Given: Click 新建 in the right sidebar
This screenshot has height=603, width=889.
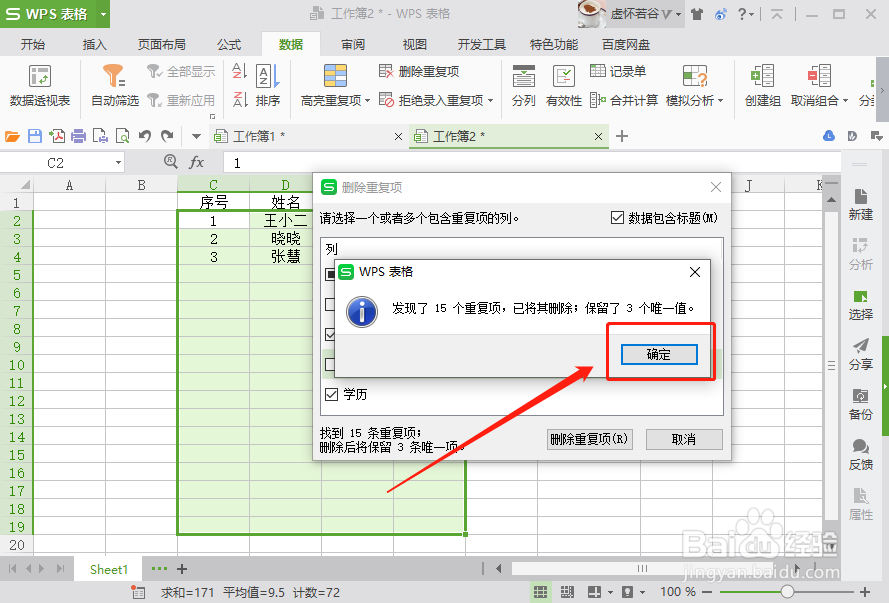Looking at the screenshot, I should [860, 204].
